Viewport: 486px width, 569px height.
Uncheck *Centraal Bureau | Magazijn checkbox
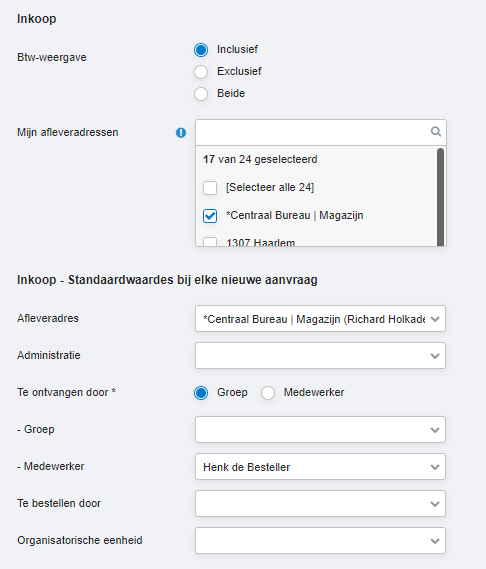click(x=210, y=216)
